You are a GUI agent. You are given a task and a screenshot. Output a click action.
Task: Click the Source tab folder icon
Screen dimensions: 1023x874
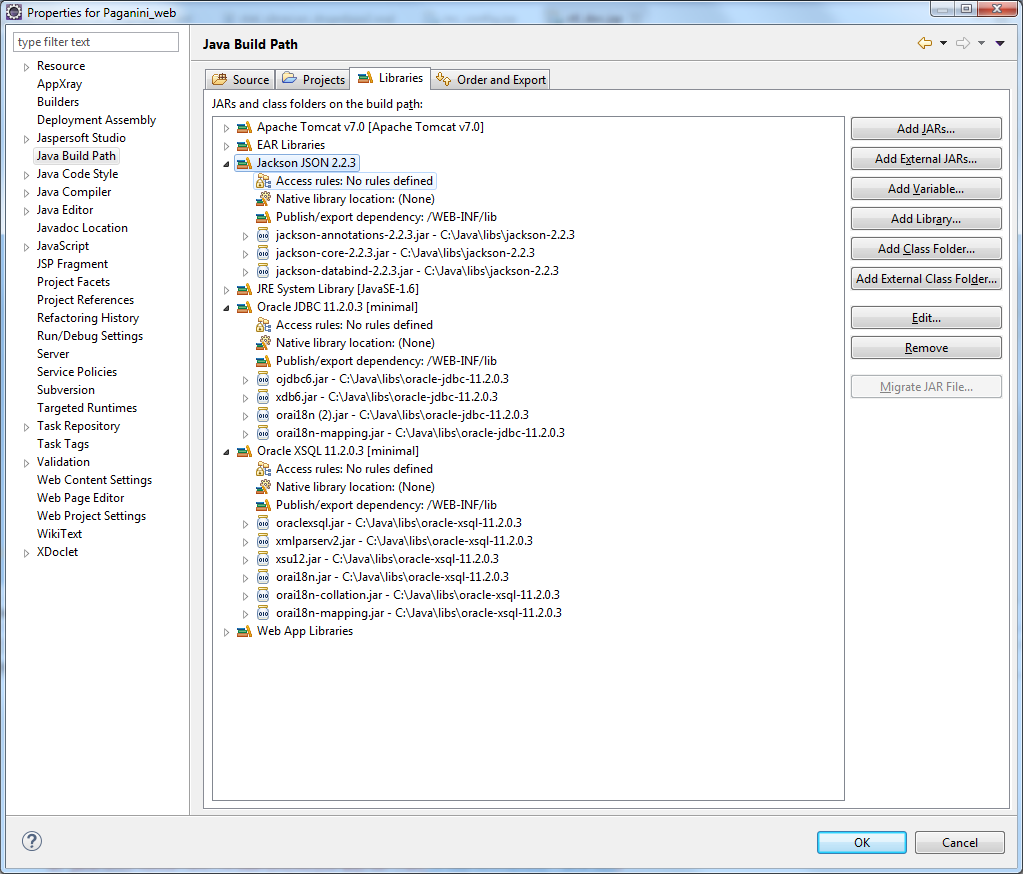click(x=220, y=80)
